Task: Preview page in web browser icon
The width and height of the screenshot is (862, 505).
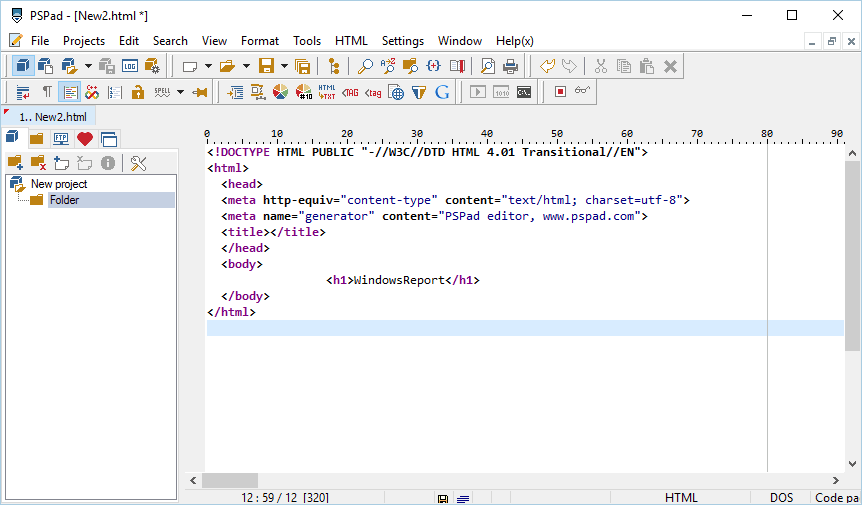Action: [396, 92]
